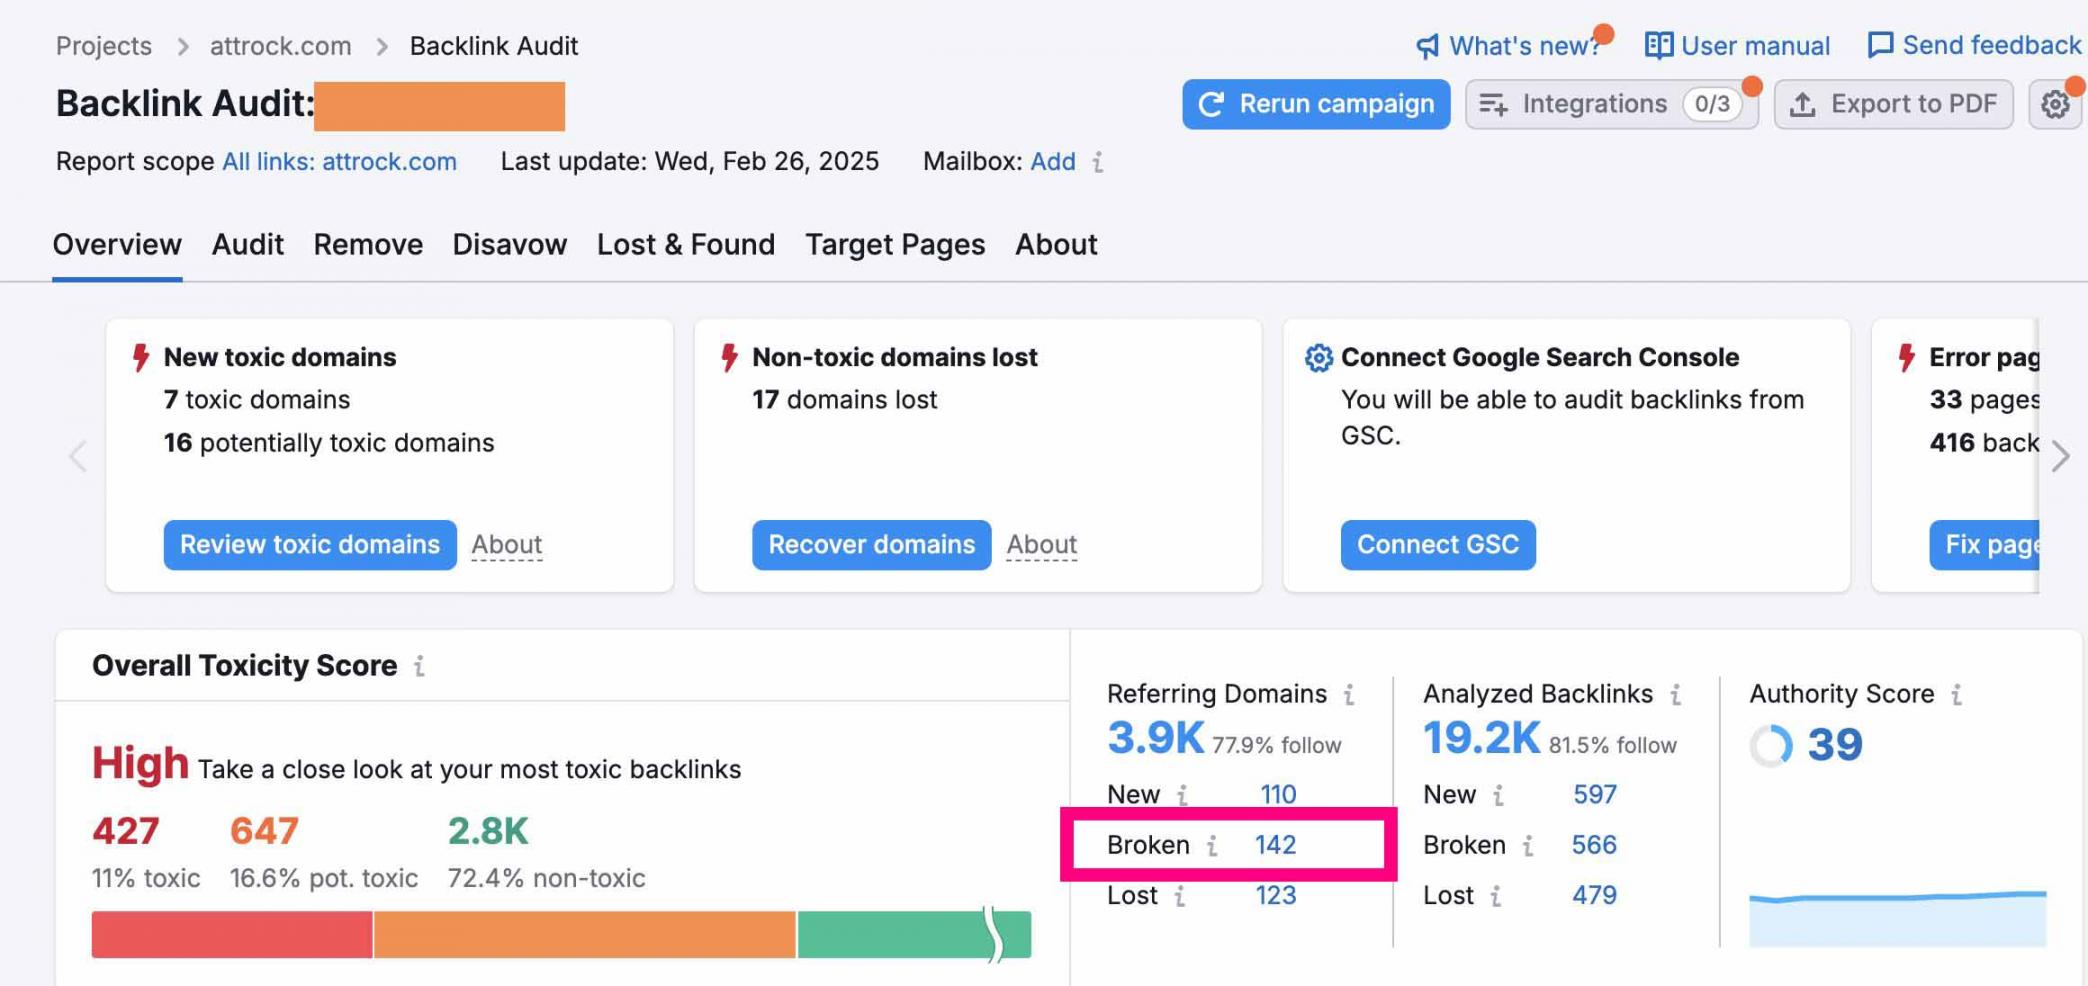The height and width of the screenshot is (986, 2088).
Task: Open the All links: attrock.com scope link
Action: pos(339,162)
